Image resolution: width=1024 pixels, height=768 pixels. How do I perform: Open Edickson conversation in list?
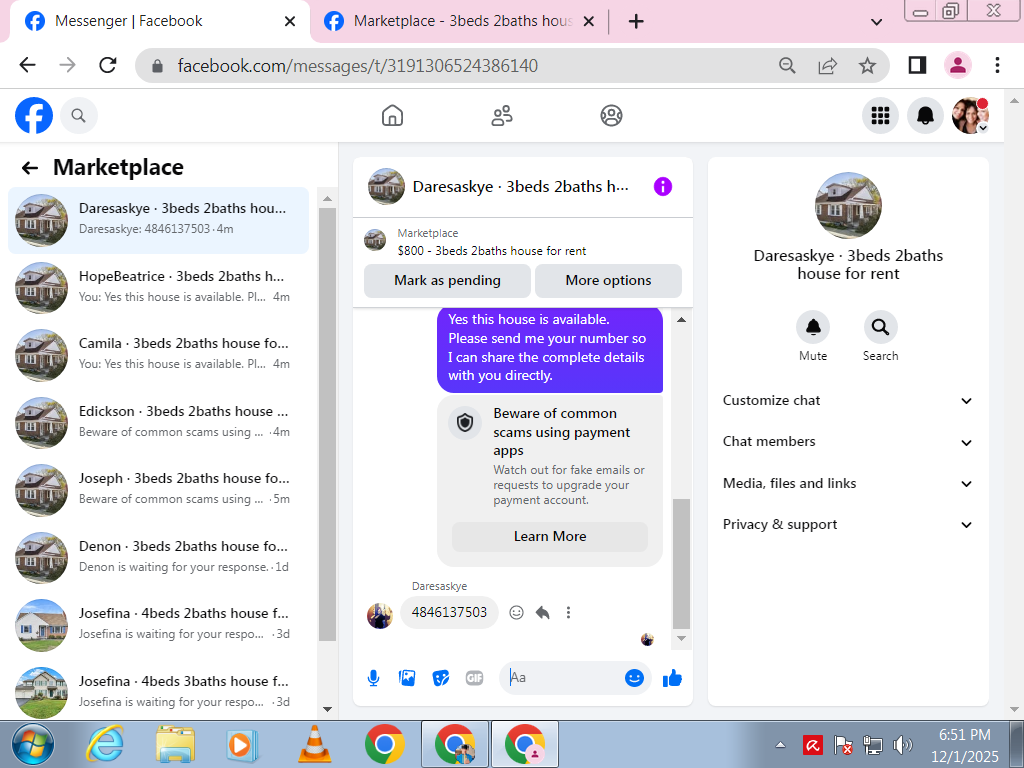(x=158, y=423)
